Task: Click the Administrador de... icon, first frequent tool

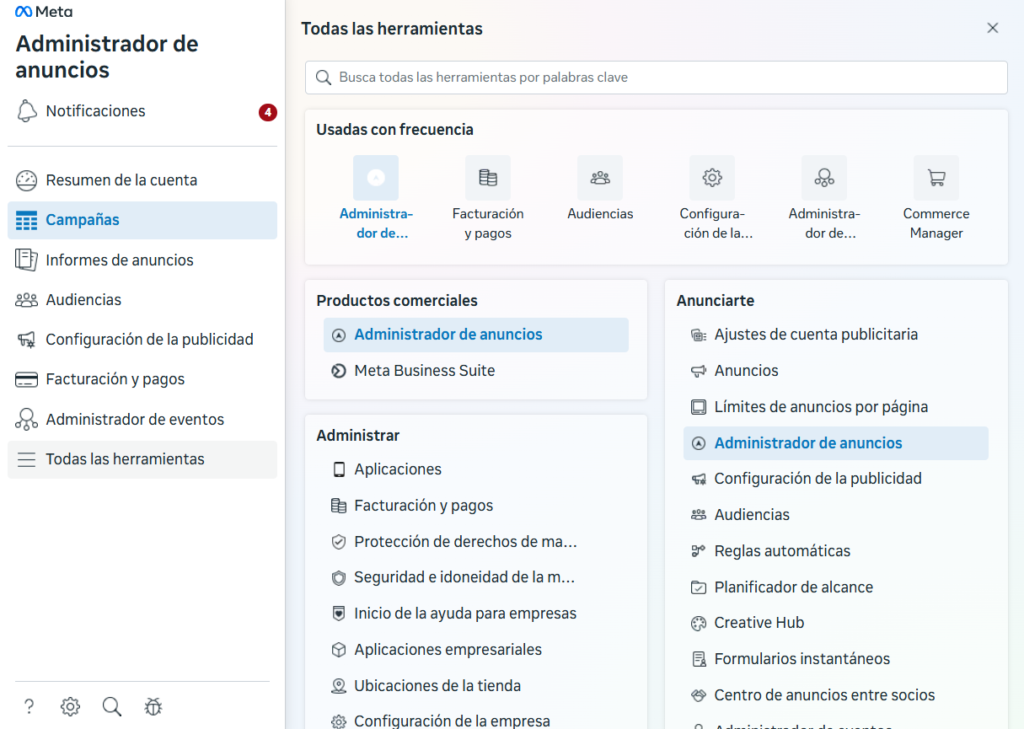Action: coord(376,178)
